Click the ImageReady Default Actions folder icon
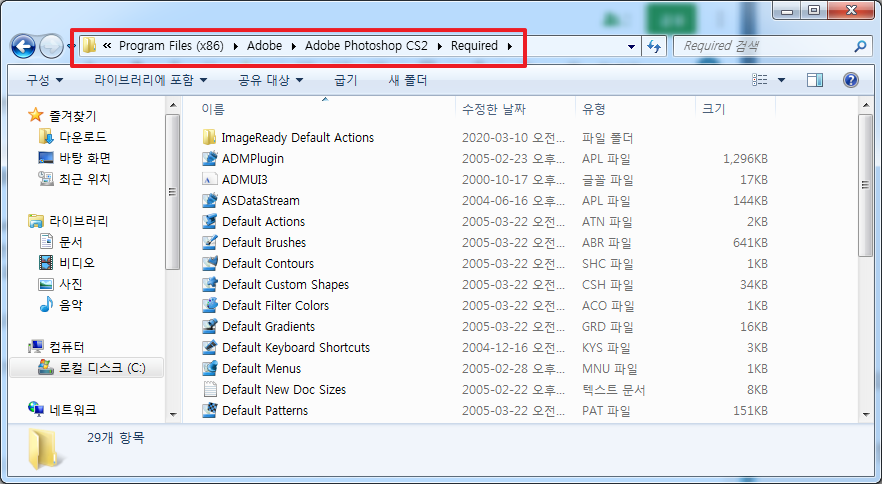The image size is (882, 484). (209, 137)
